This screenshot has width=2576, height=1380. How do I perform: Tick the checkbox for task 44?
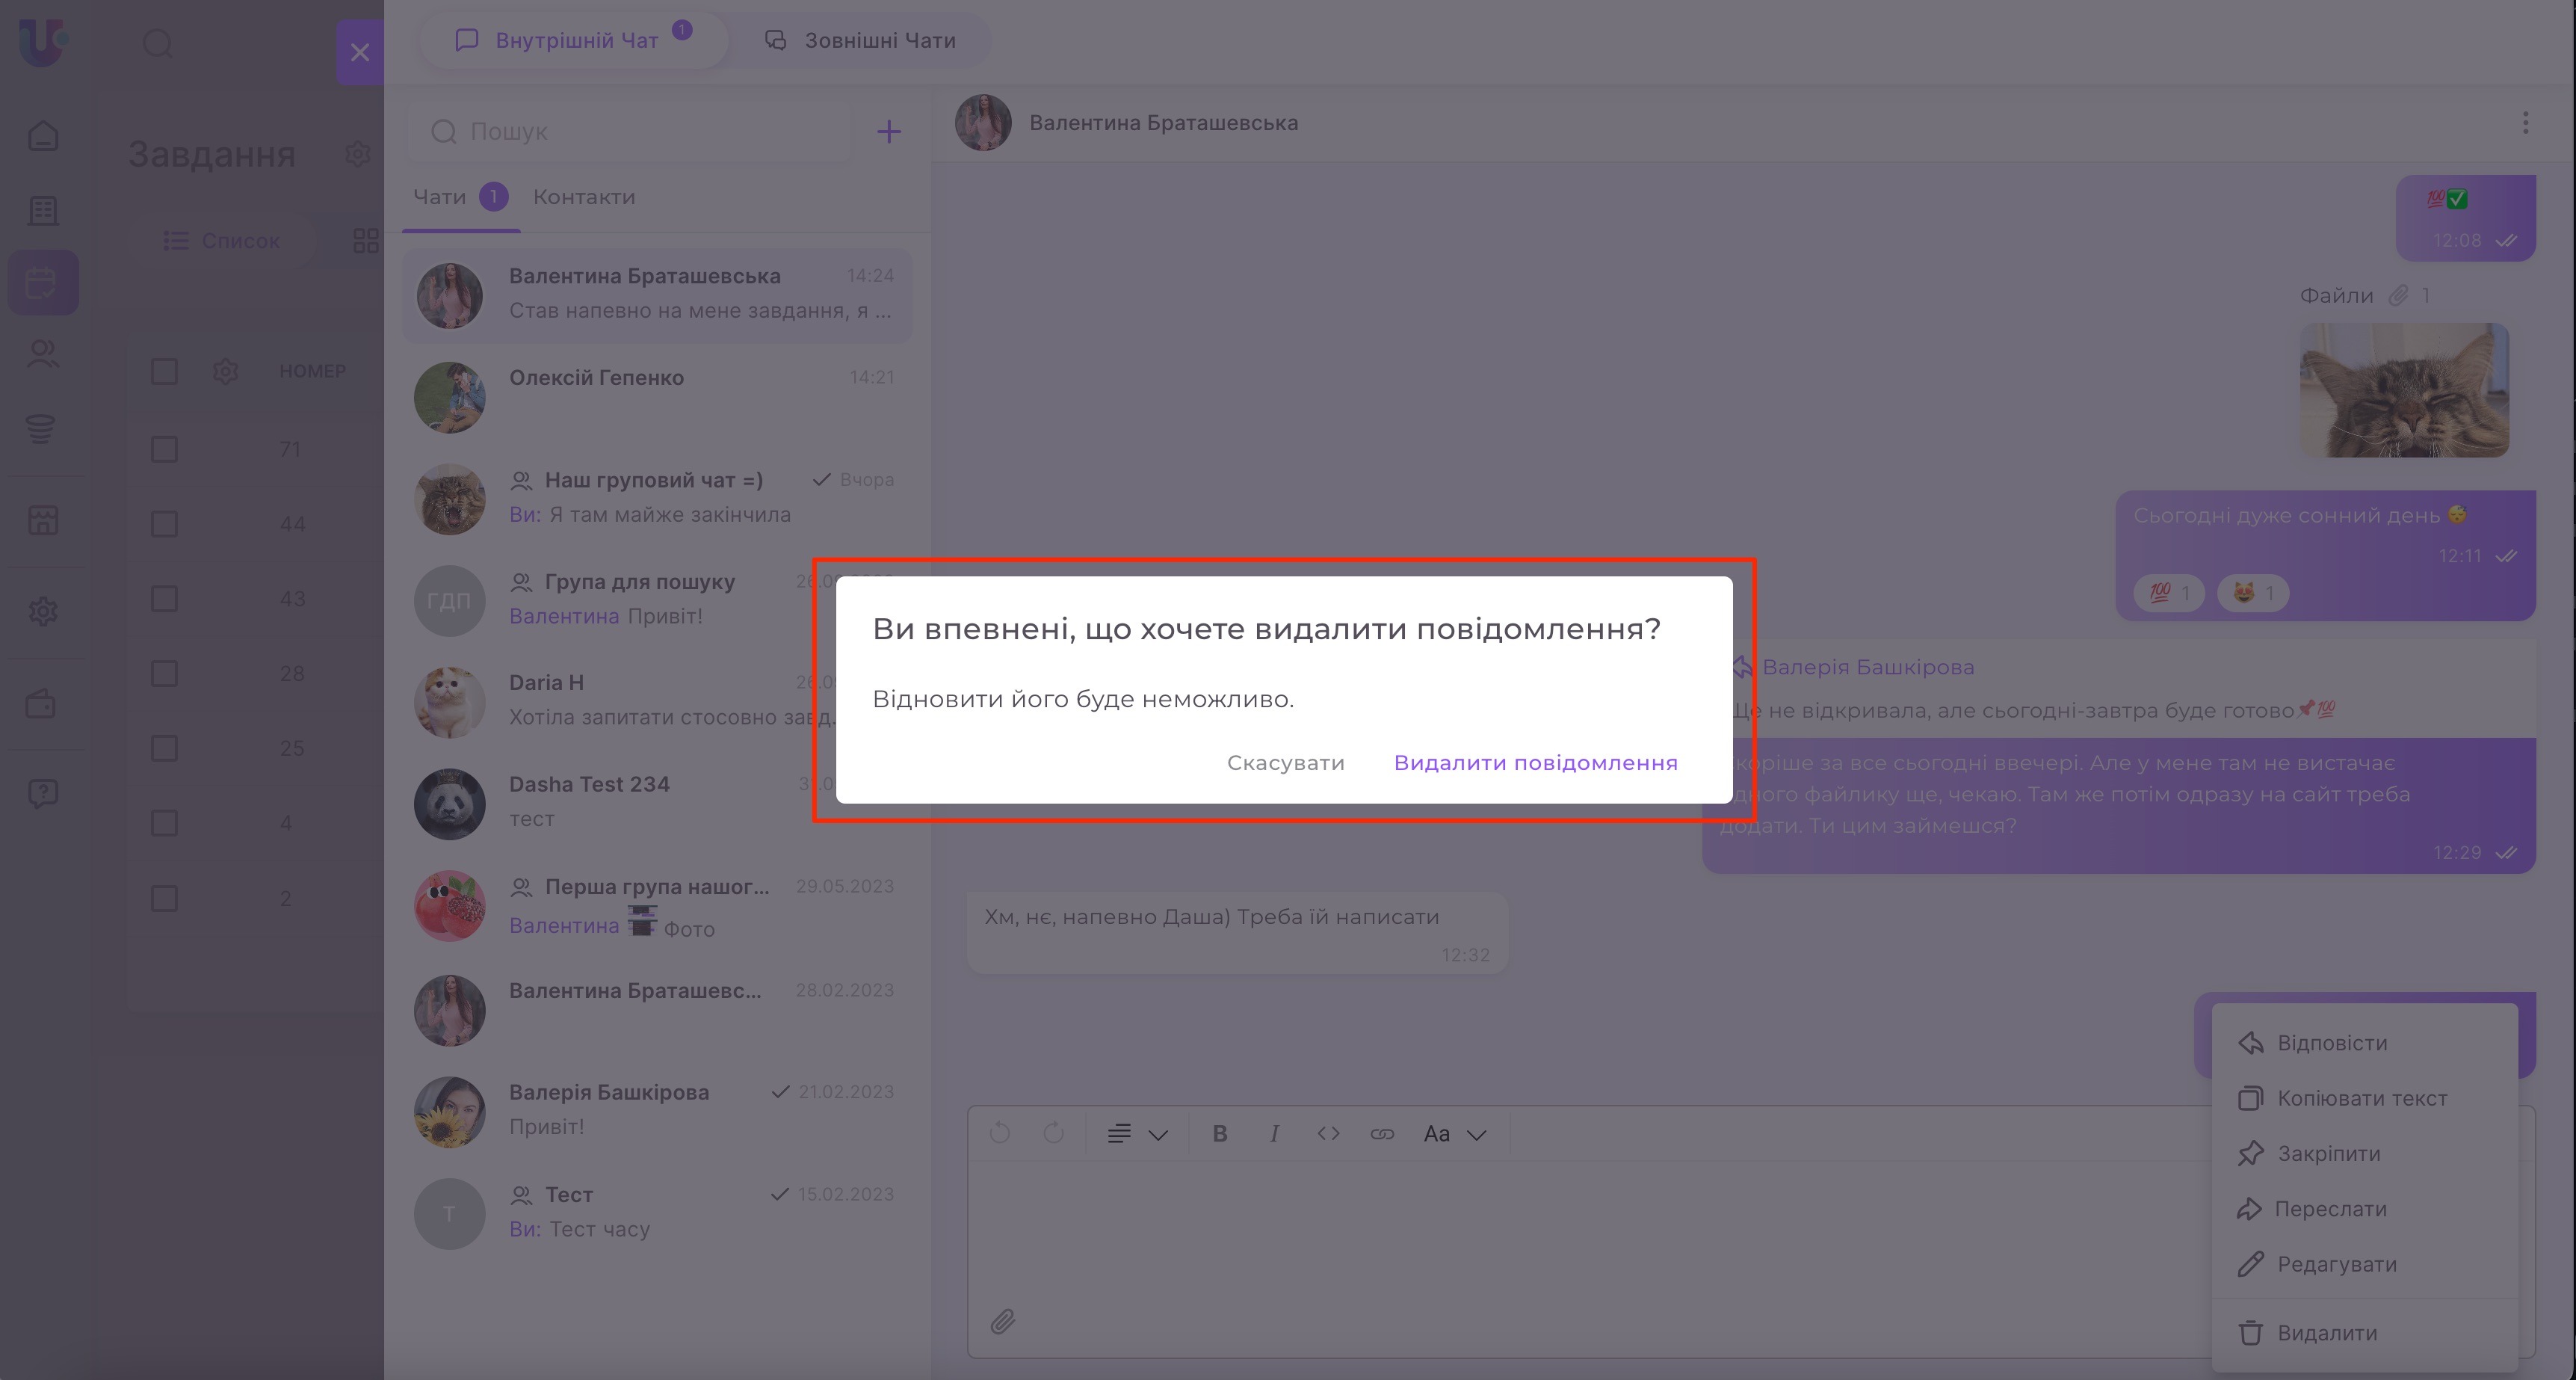164,524
